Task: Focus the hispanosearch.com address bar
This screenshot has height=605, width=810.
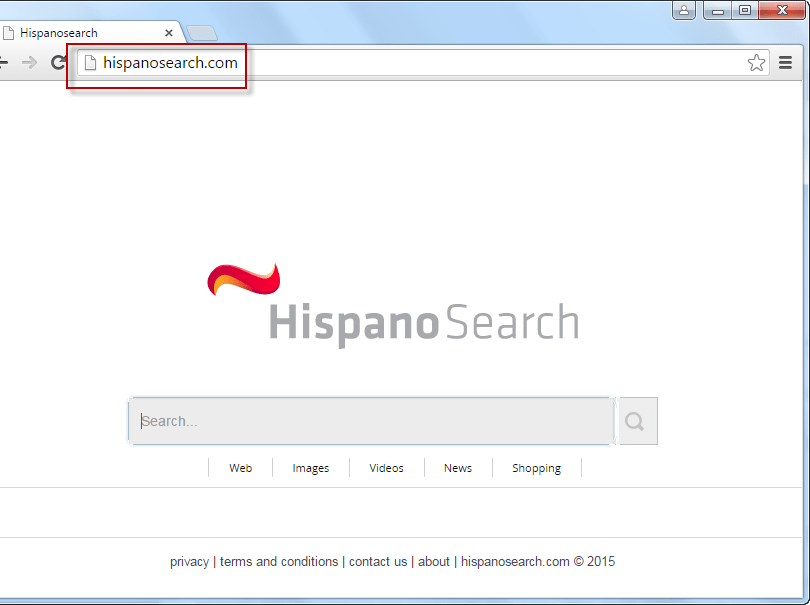Action: pyautogui.click(x=423, y=63)
